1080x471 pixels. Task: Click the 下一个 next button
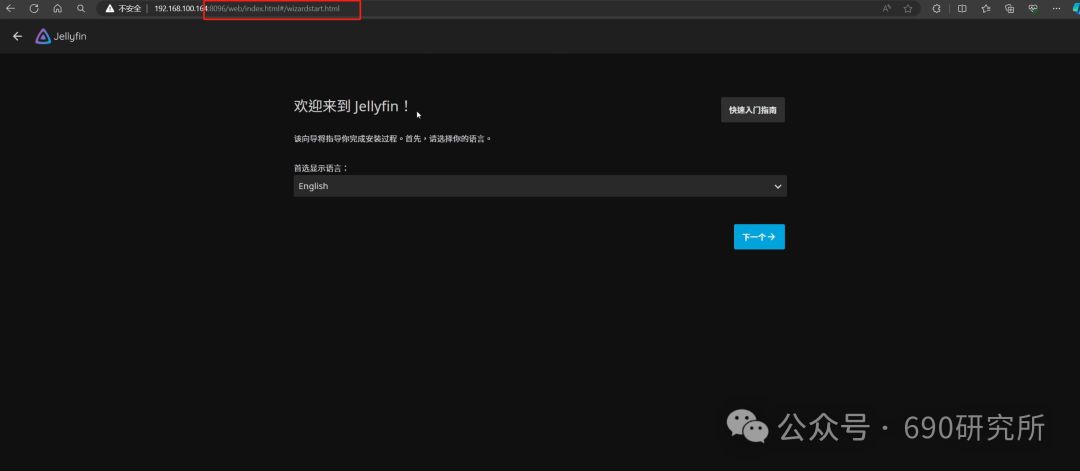point(759,237)
